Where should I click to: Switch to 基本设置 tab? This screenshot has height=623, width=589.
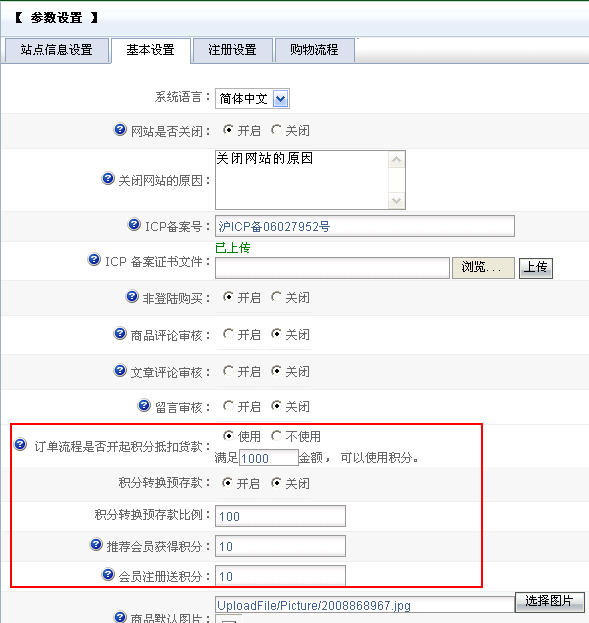151,50
